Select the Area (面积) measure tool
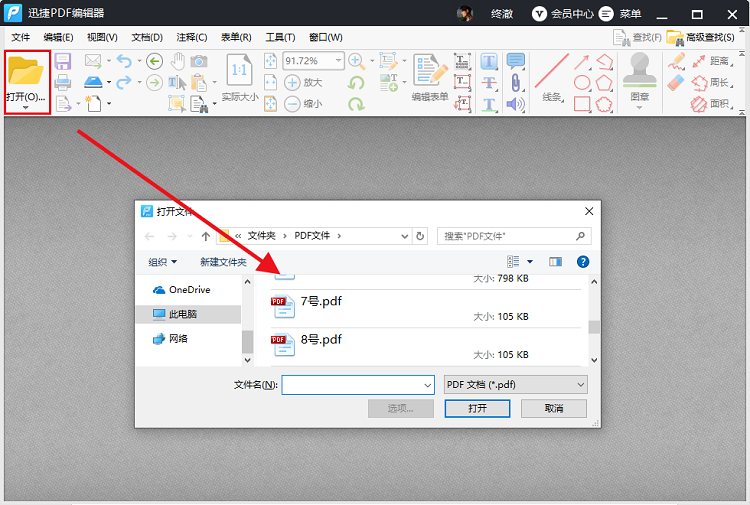 [712, 104]
